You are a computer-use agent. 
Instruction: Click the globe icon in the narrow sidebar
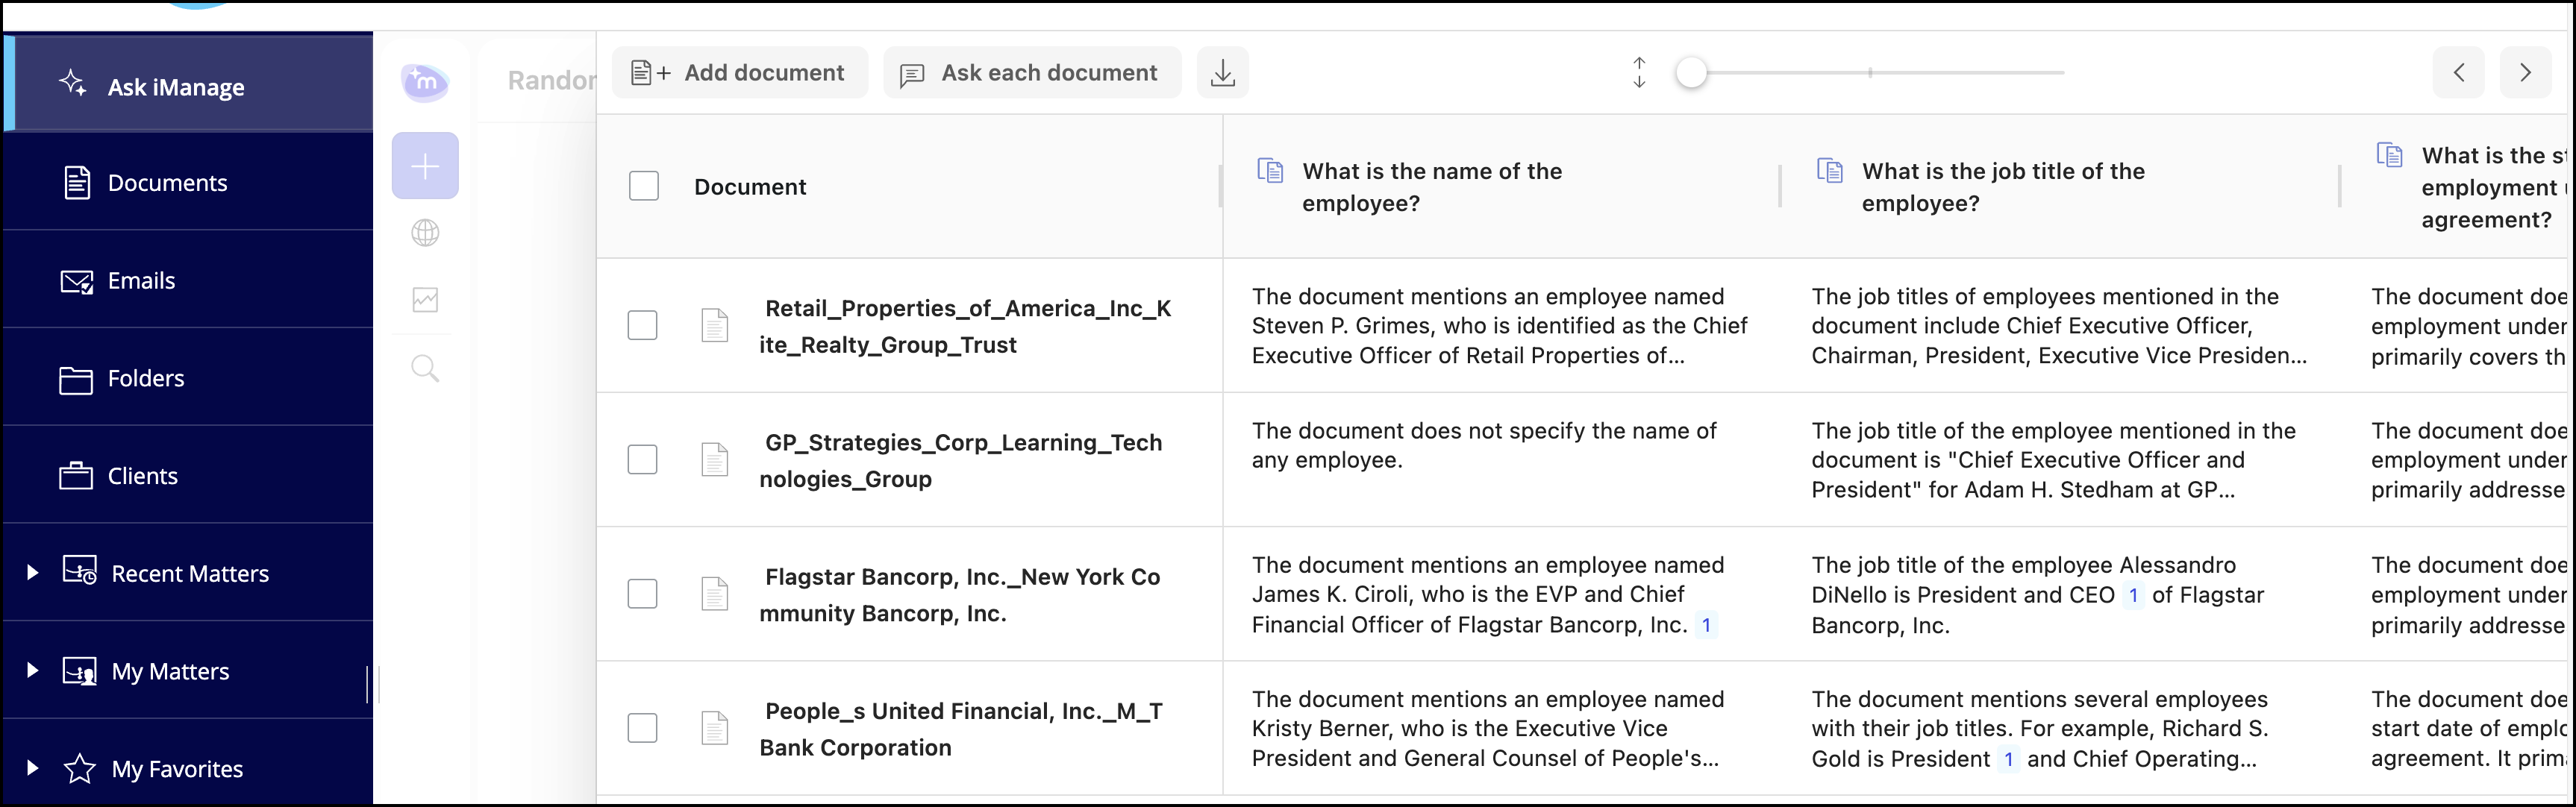(x=425, y=233)
